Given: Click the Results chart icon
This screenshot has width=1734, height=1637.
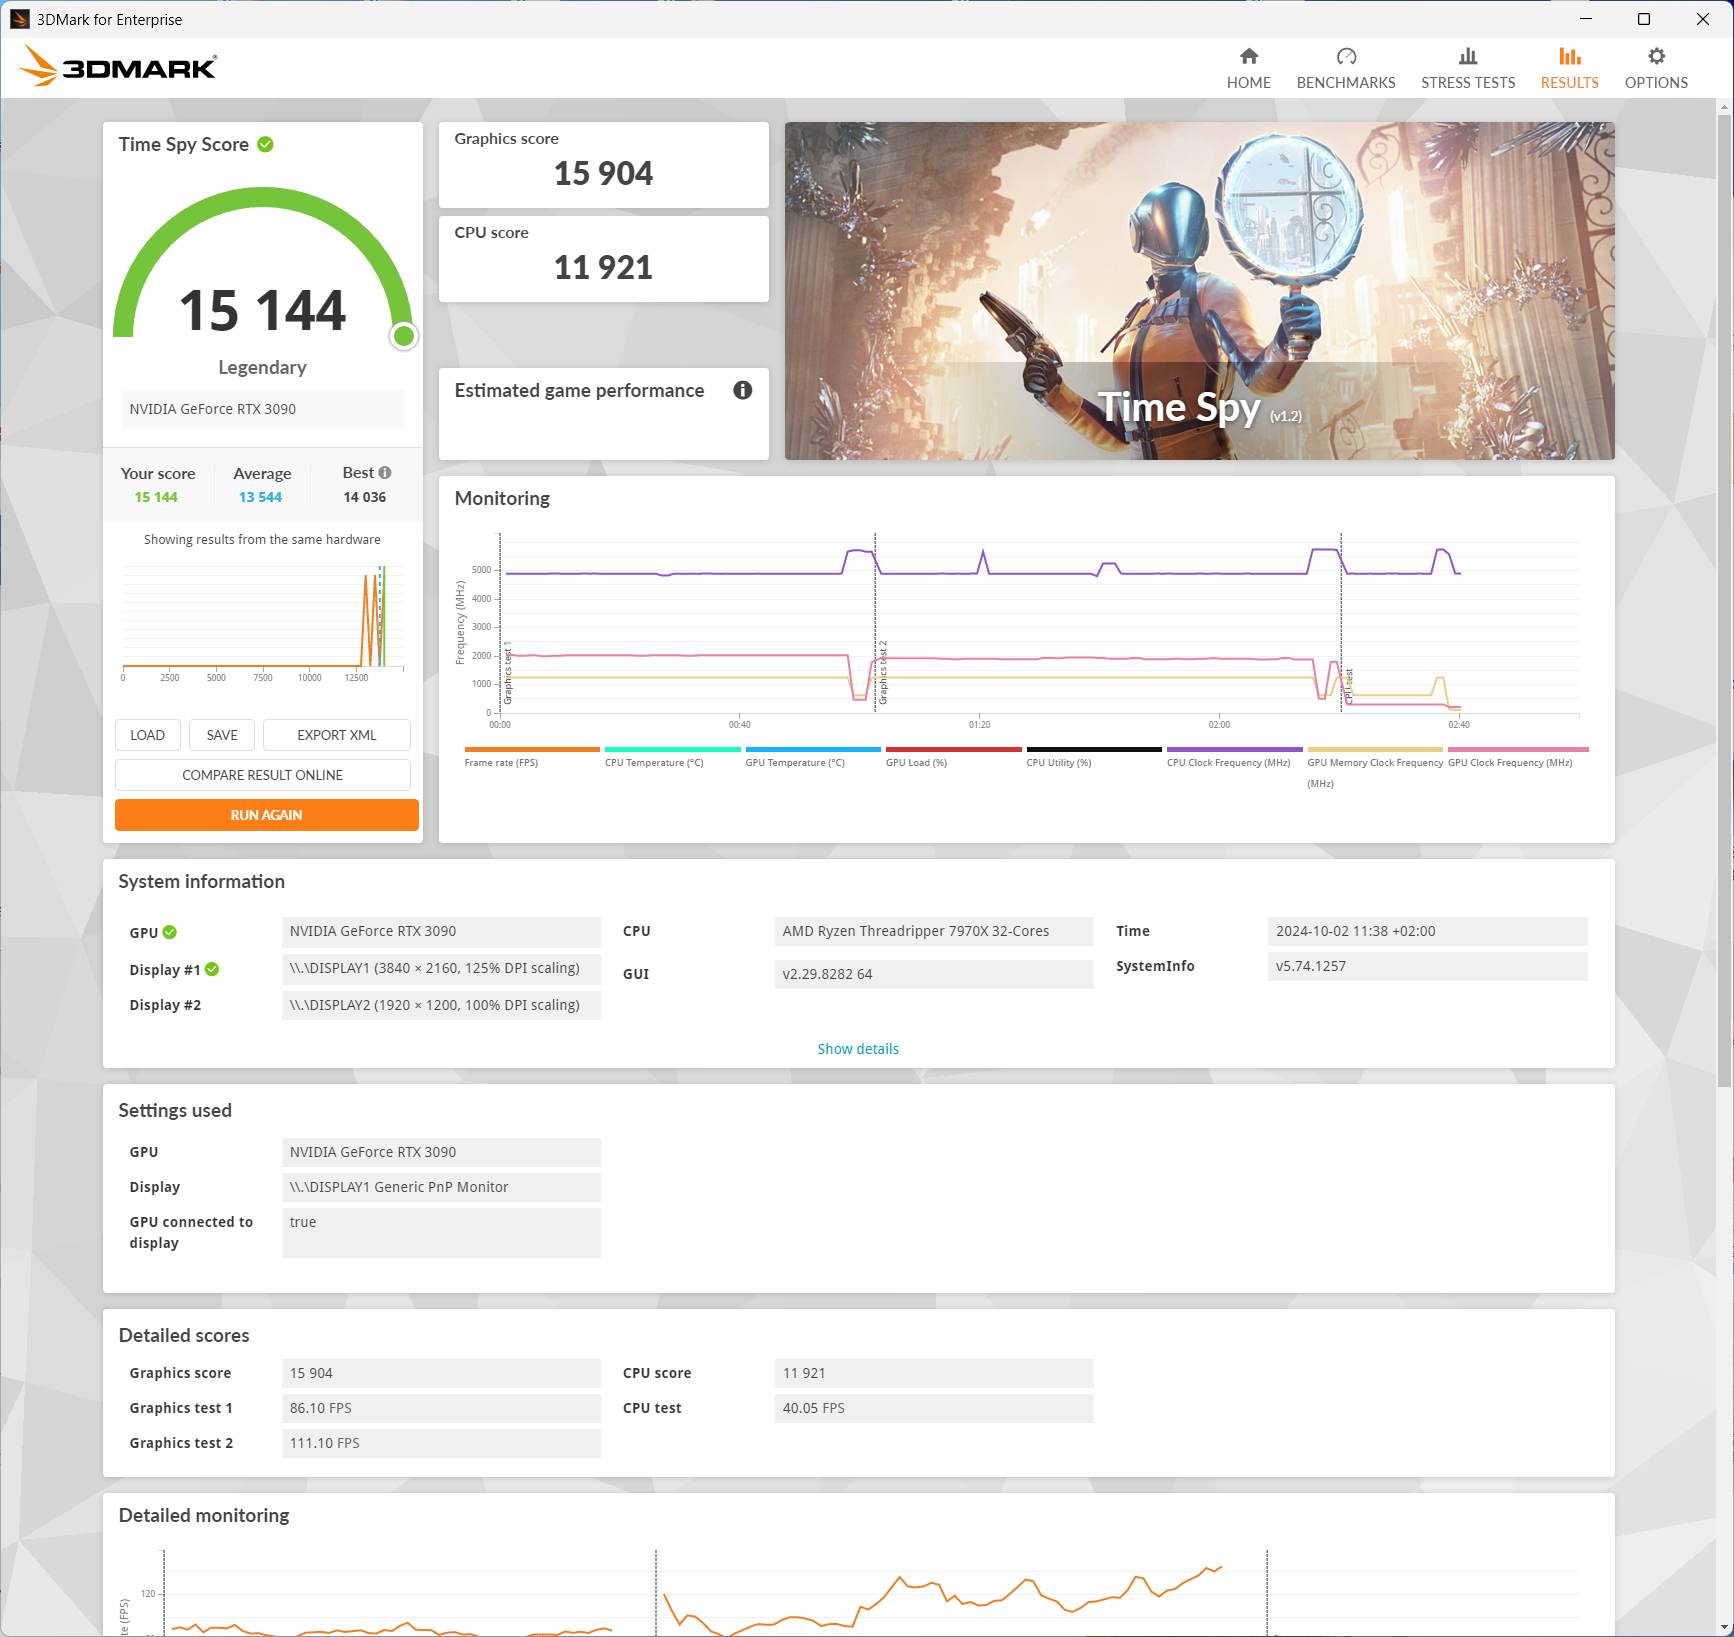Looking at the screenshot, I should [1570, 56].
